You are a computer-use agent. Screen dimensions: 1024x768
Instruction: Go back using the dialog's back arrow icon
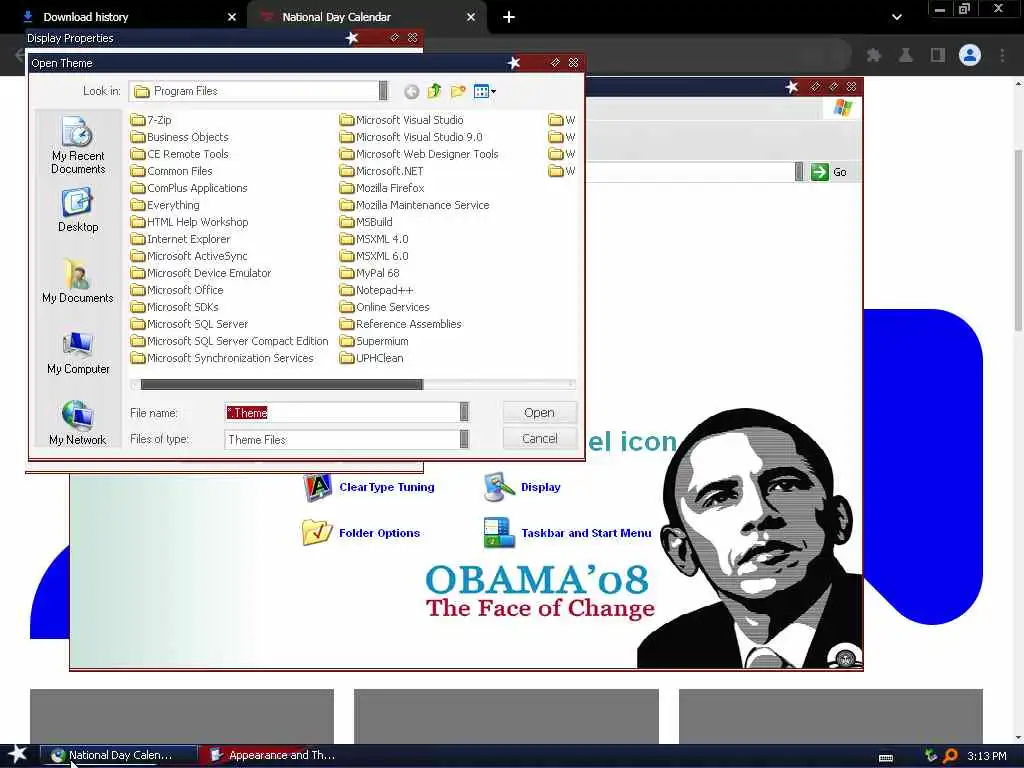pos(411,91)
